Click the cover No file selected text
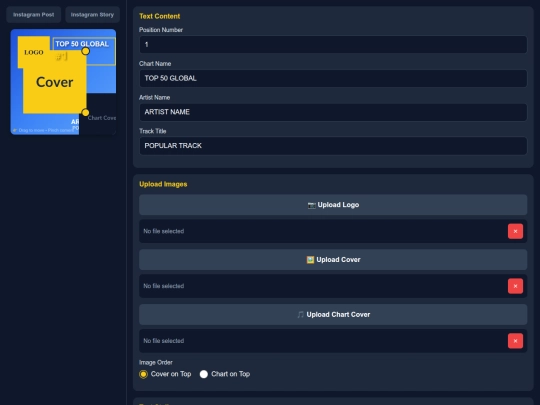The width and height of the screenshot is (540, 405). click(164, 286)
